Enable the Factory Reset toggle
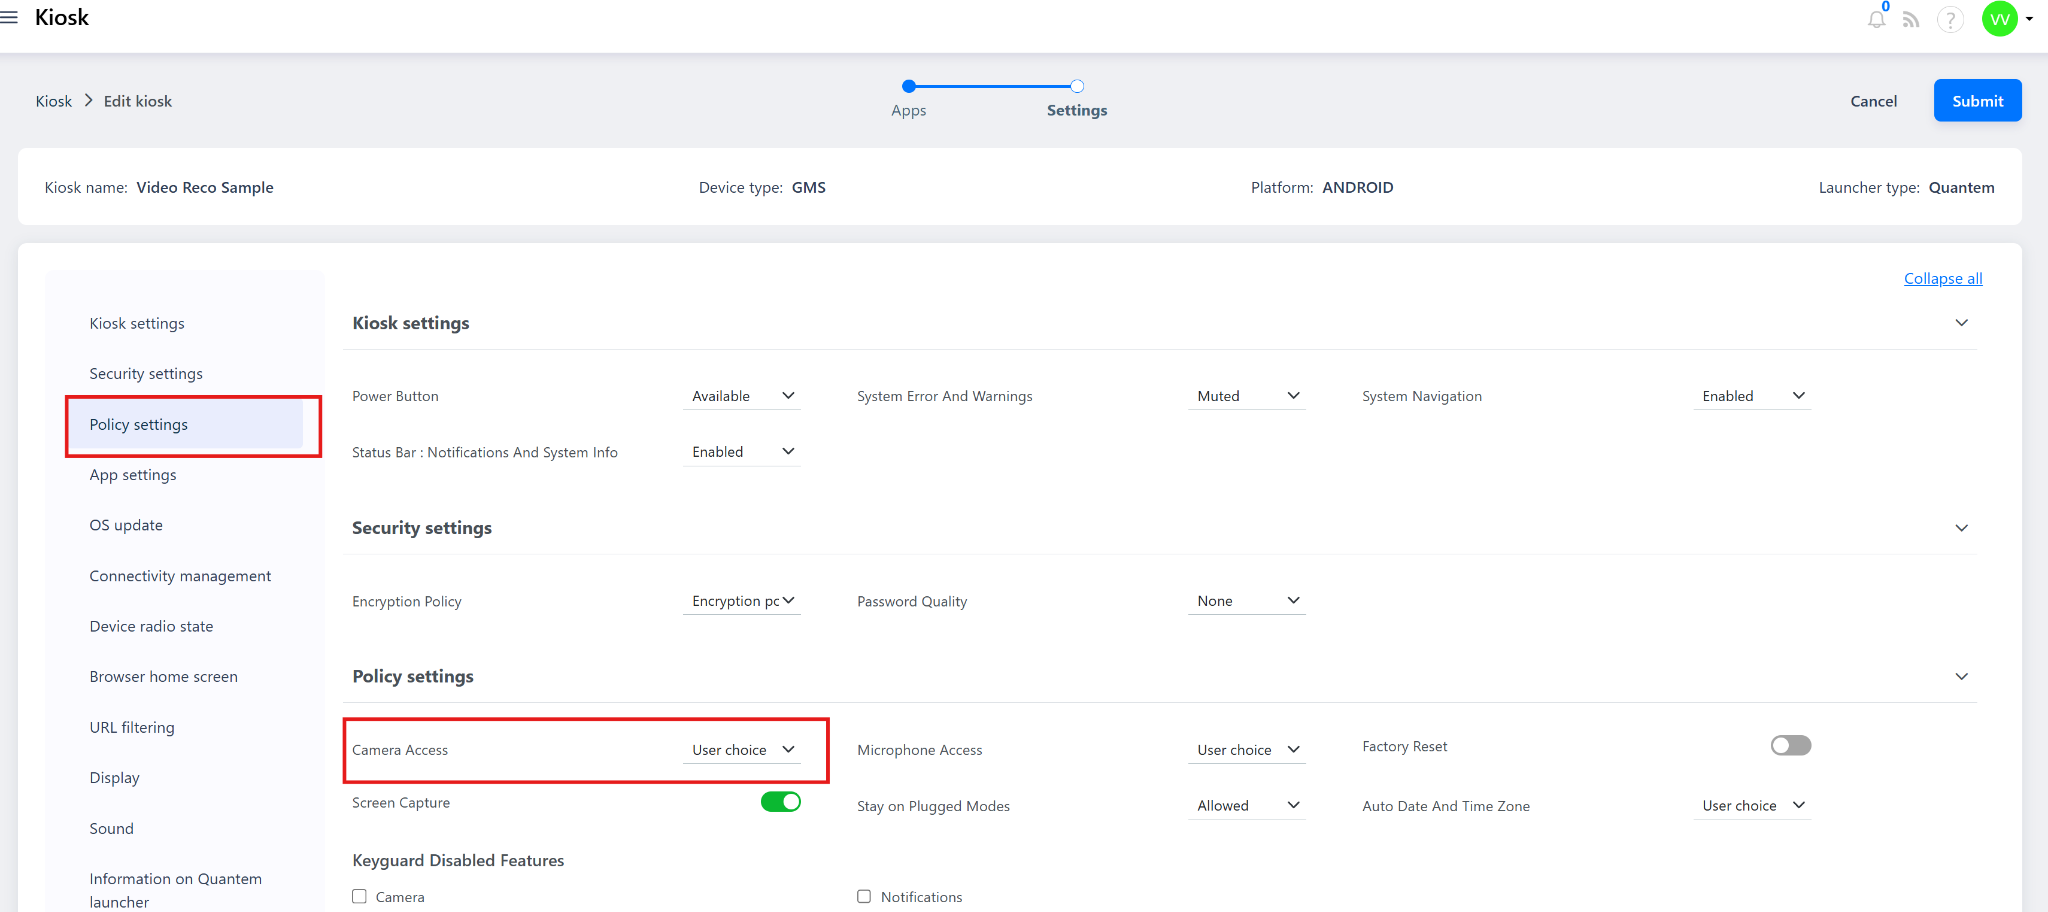Viewport: 2048px width, 912px height. [1790, 746]
